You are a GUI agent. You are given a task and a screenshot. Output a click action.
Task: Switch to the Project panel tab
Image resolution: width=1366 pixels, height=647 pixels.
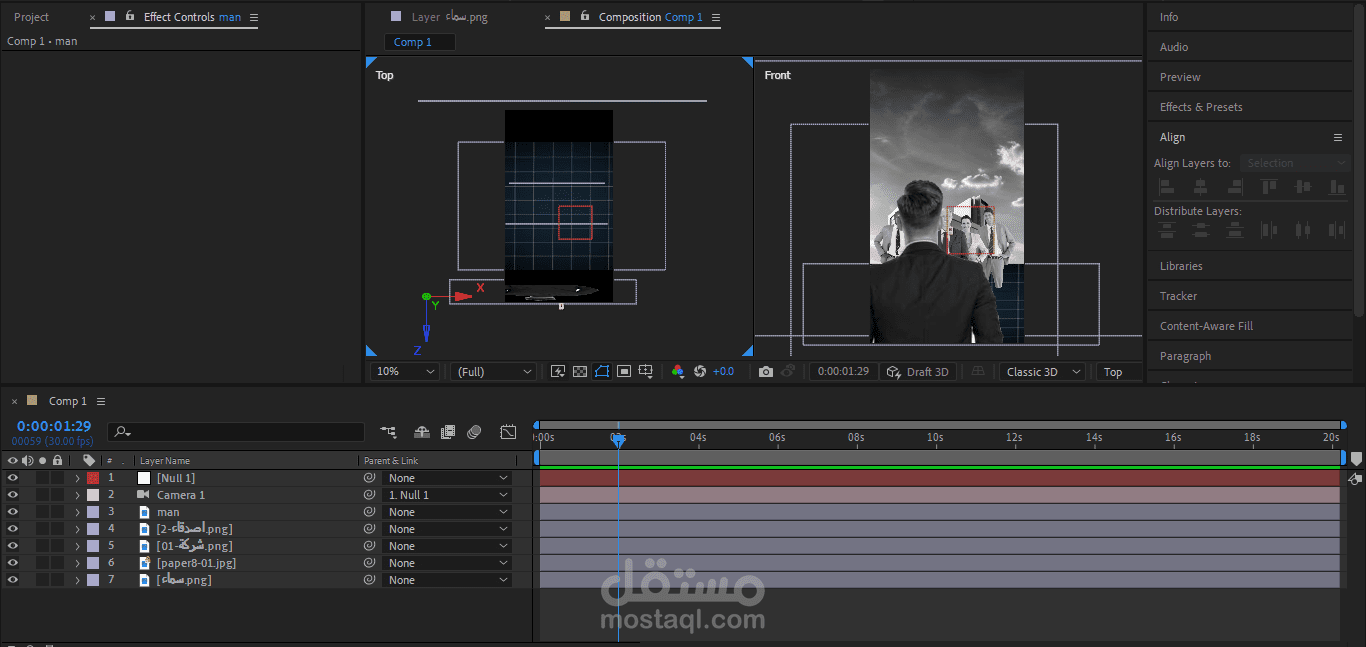click(31, 17)
